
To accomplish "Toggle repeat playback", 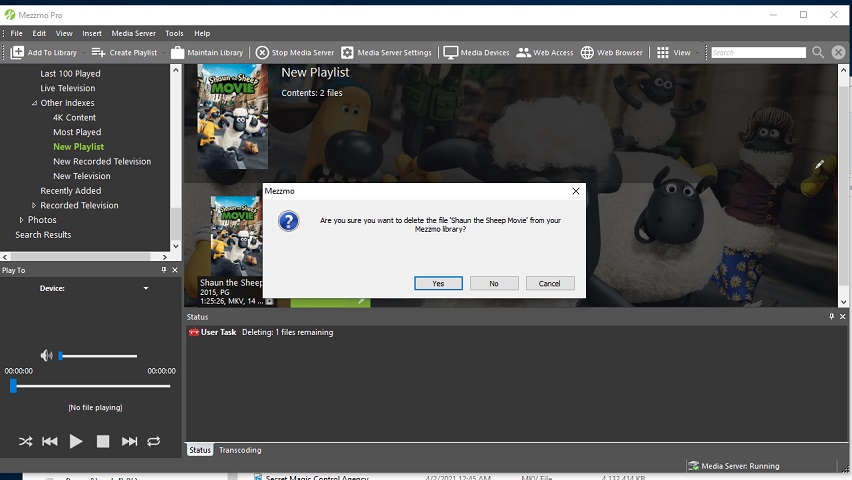I will pyautogui.click(x=154, y=441).
